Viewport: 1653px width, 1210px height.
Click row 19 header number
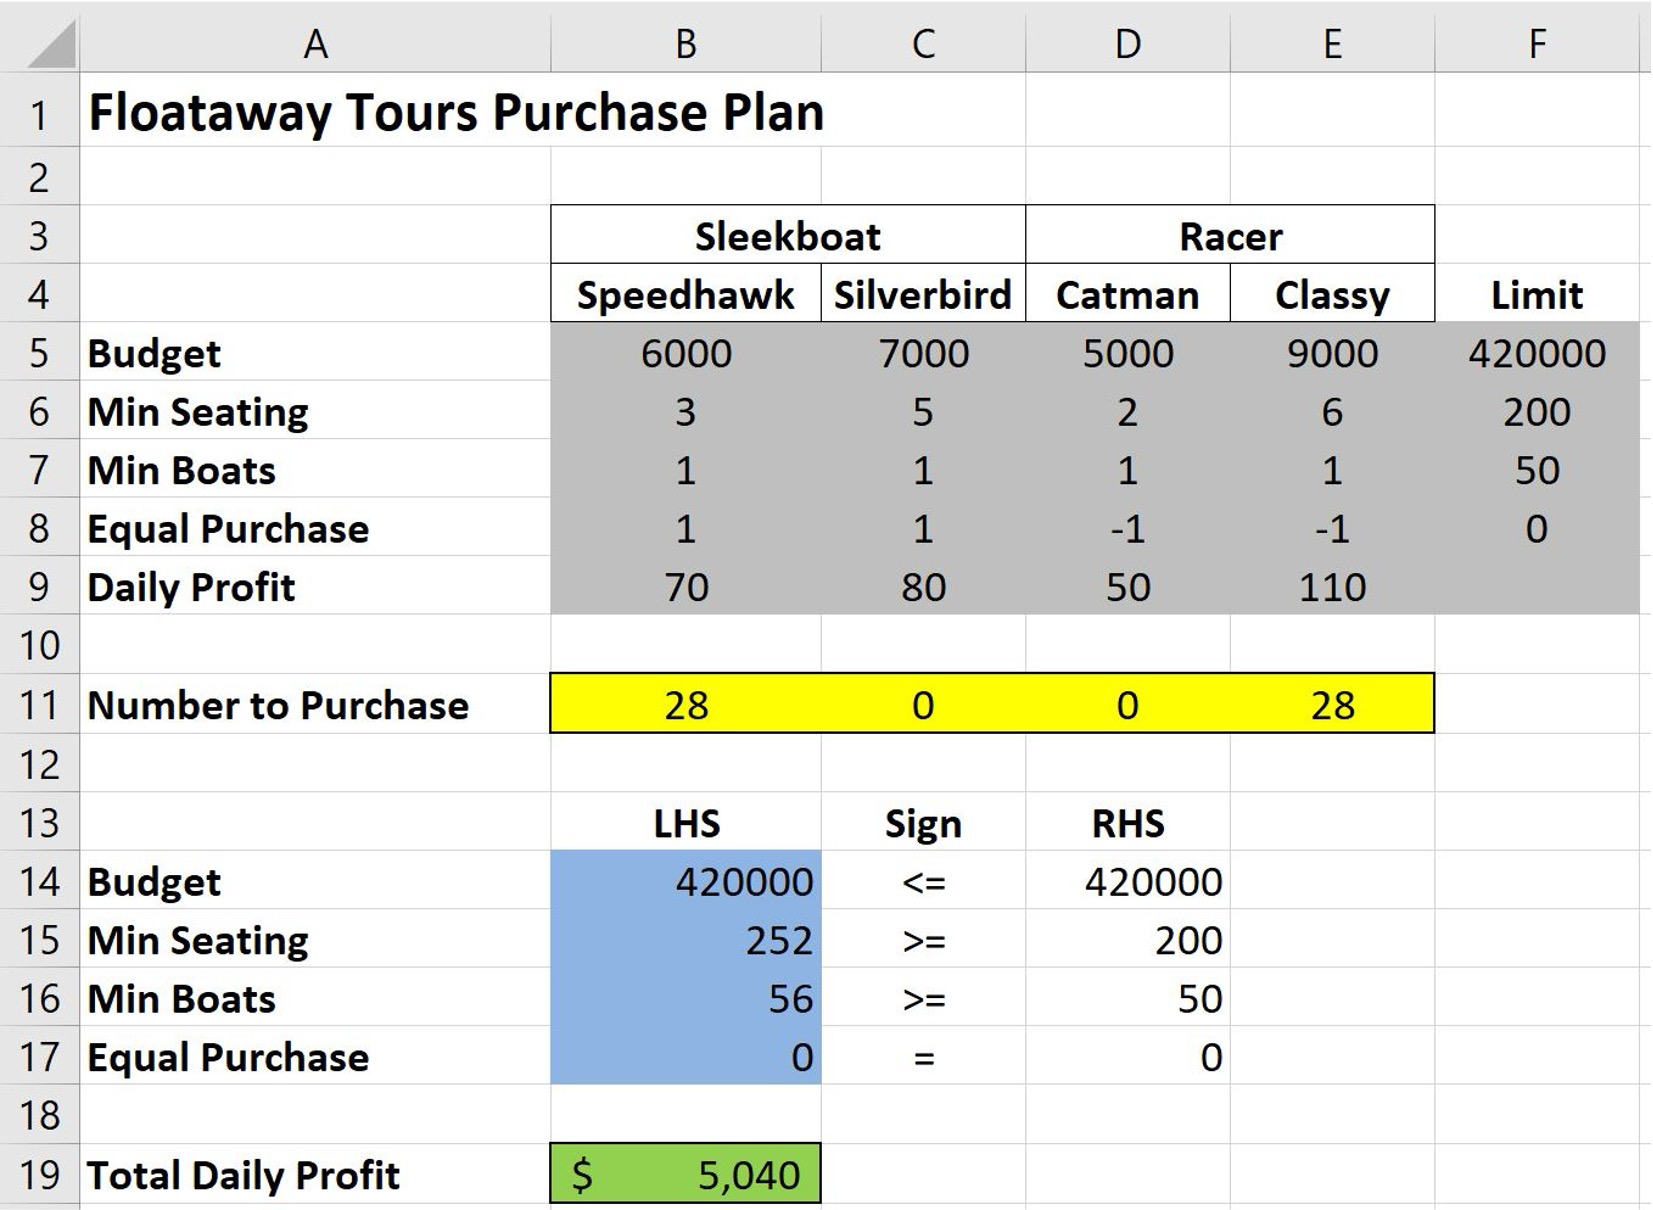[x=40, y=1175]
